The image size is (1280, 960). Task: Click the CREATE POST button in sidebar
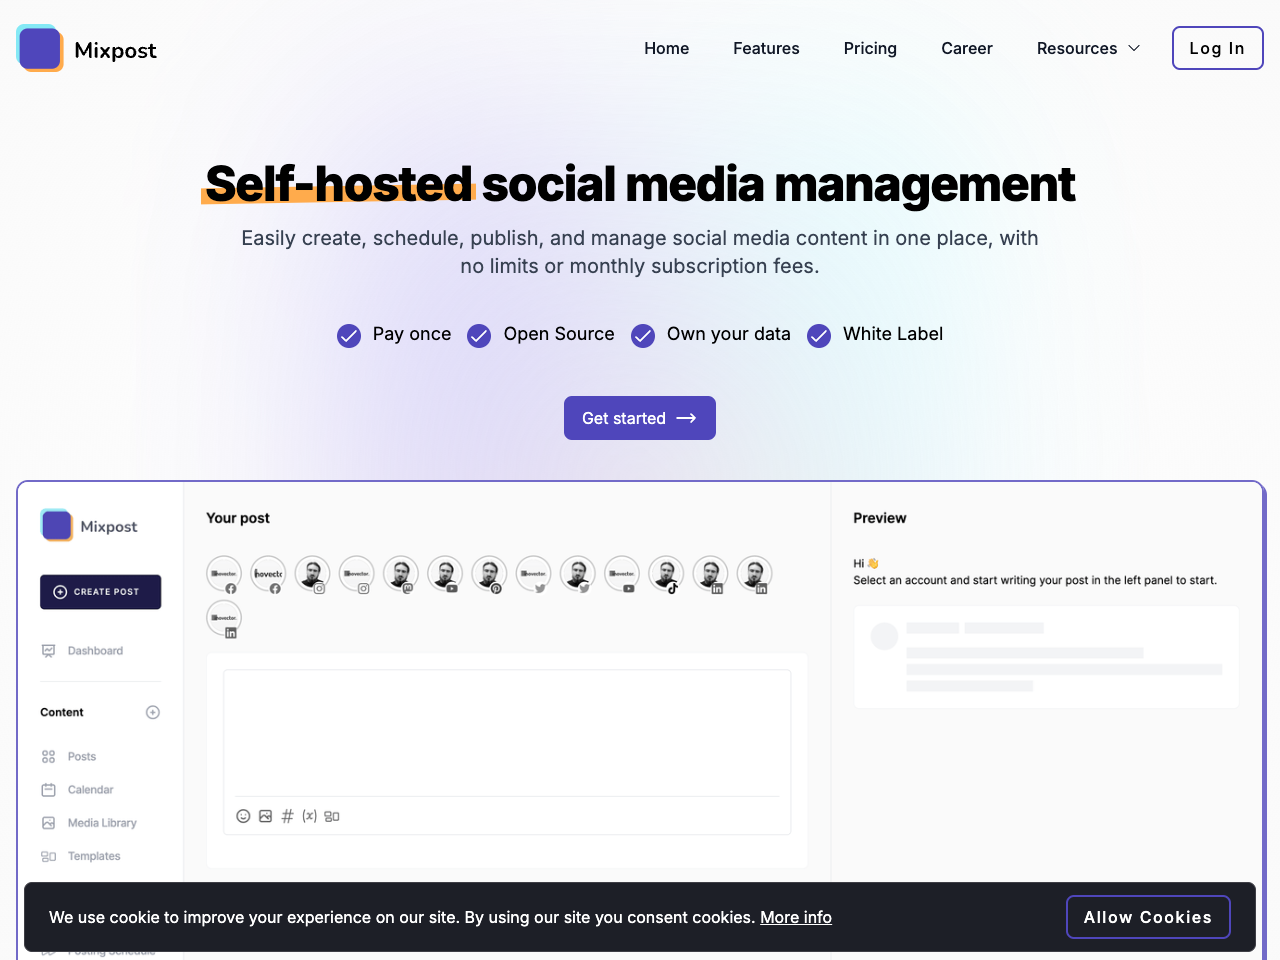click(100, 592)
